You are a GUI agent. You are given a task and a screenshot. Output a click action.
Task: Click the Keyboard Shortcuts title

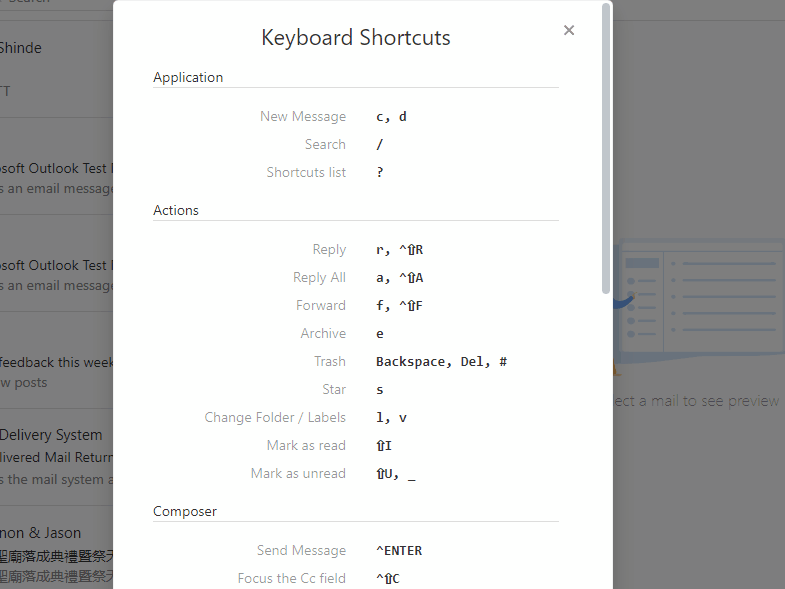[356, 38]
